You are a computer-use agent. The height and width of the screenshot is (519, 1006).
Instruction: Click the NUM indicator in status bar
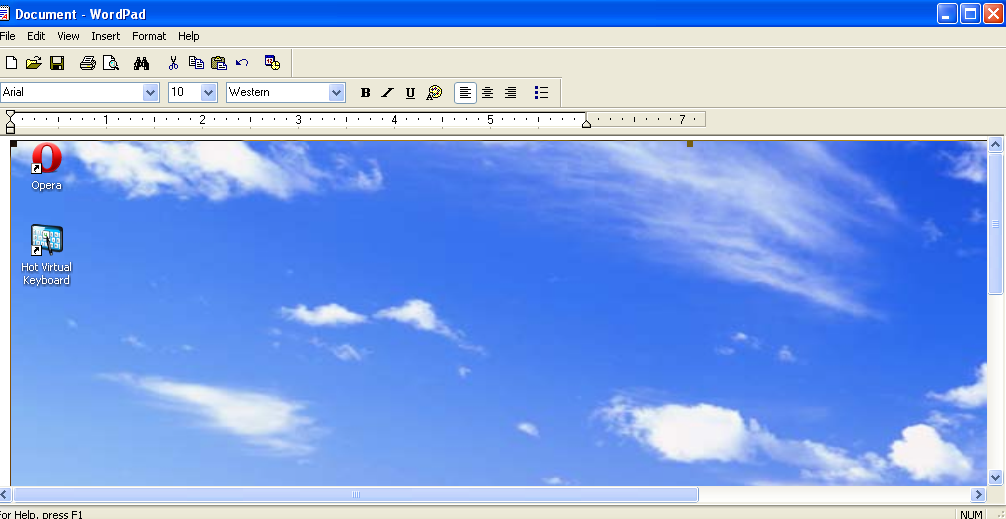[x=971, y=514]
